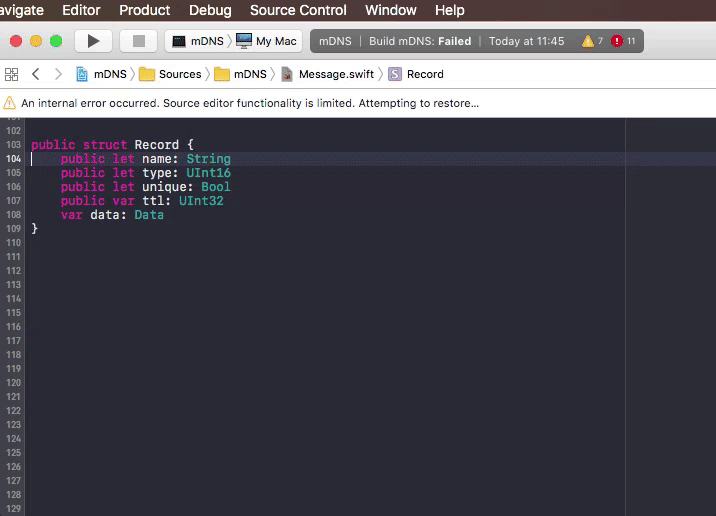Close window with red button

coord(16,41)
